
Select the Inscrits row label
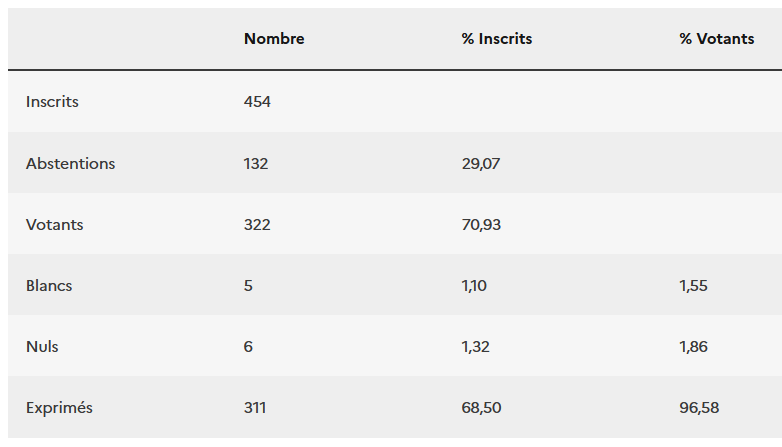click(x=52, y=101)
